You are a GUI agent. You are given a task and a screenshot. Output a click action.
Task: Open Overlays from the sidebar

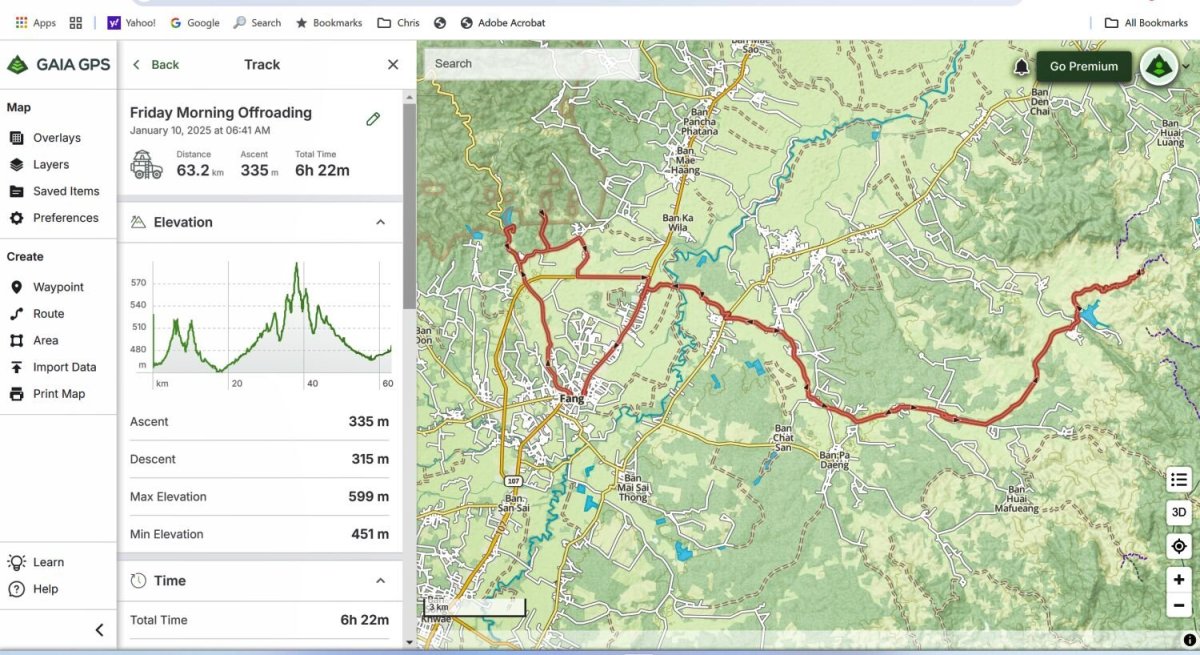(57, 138)
